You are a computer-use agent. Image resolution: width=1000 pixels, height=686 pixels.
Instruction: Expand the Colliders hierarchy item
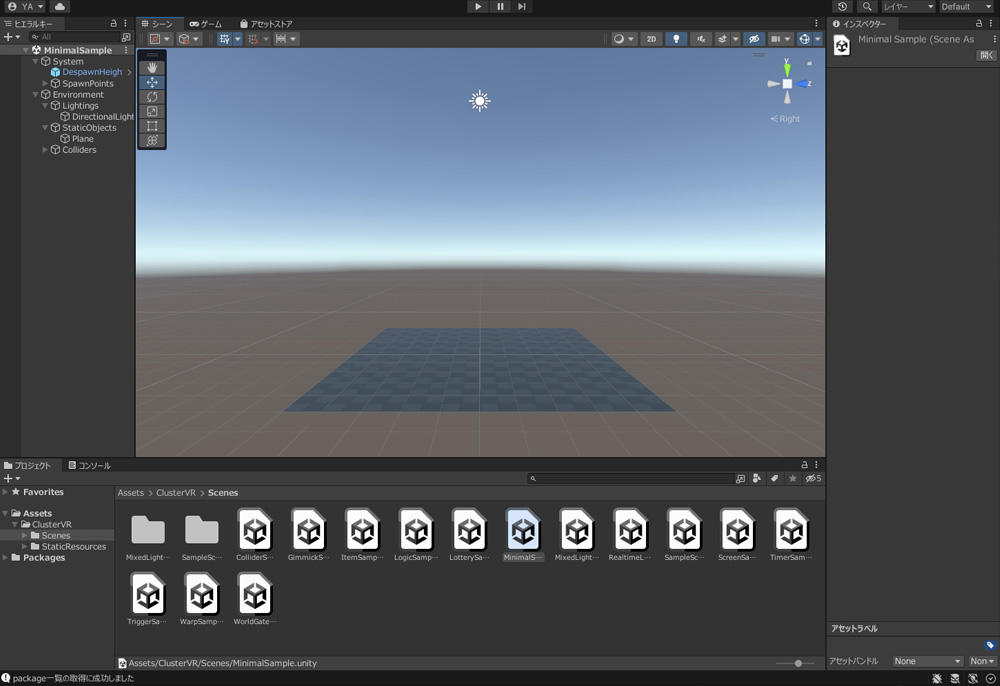click(45, 150)
